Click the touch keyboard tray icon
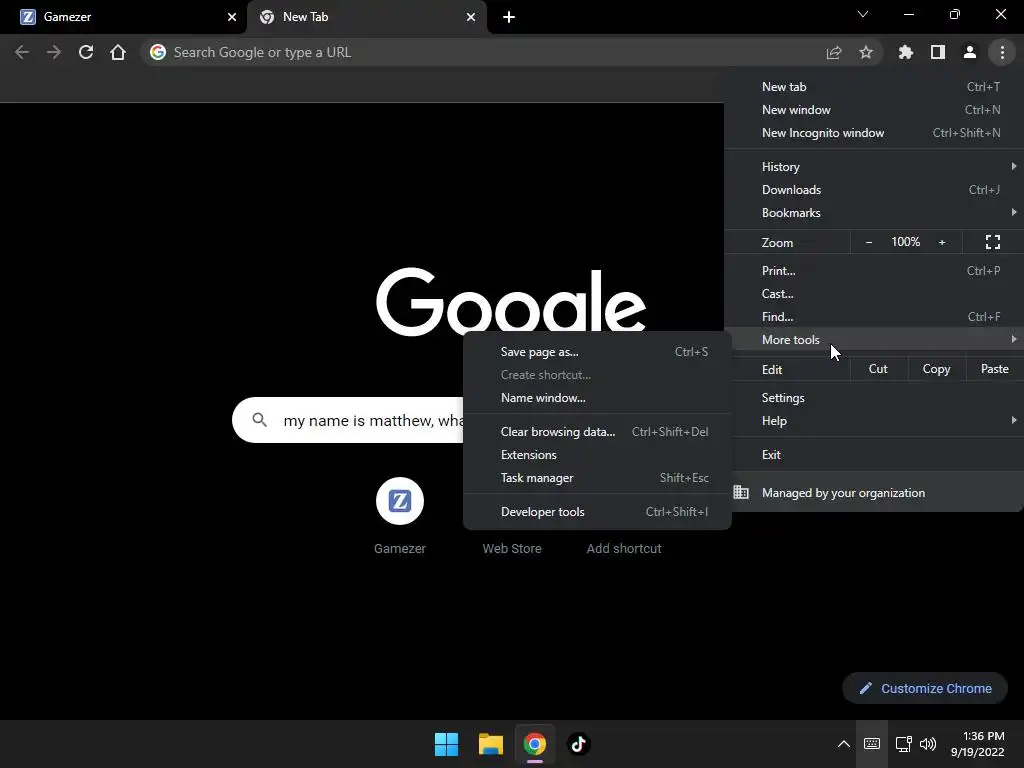Screen dimensions: 1024x768 pyautogui.click(x=872, y=744)
